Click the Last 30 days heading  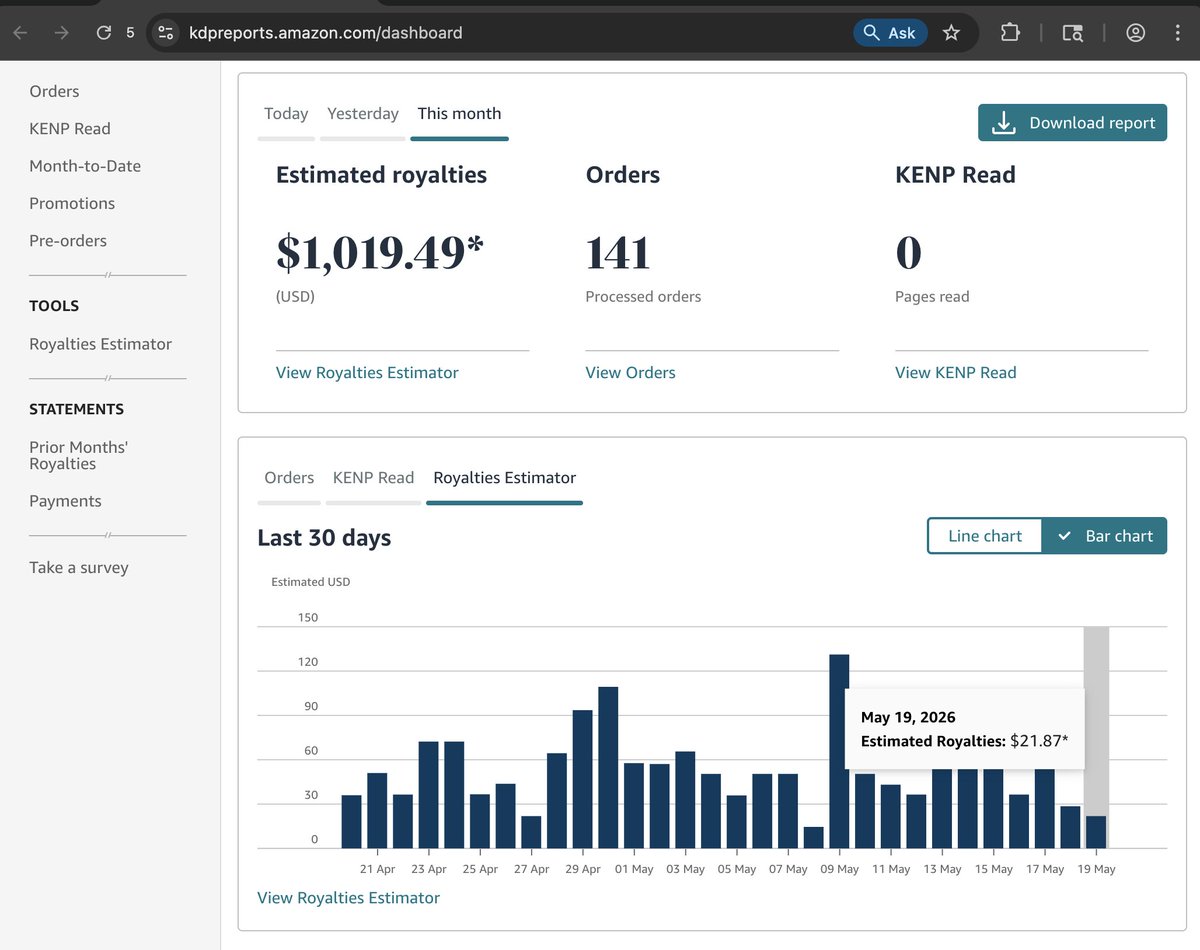(324, 537)
